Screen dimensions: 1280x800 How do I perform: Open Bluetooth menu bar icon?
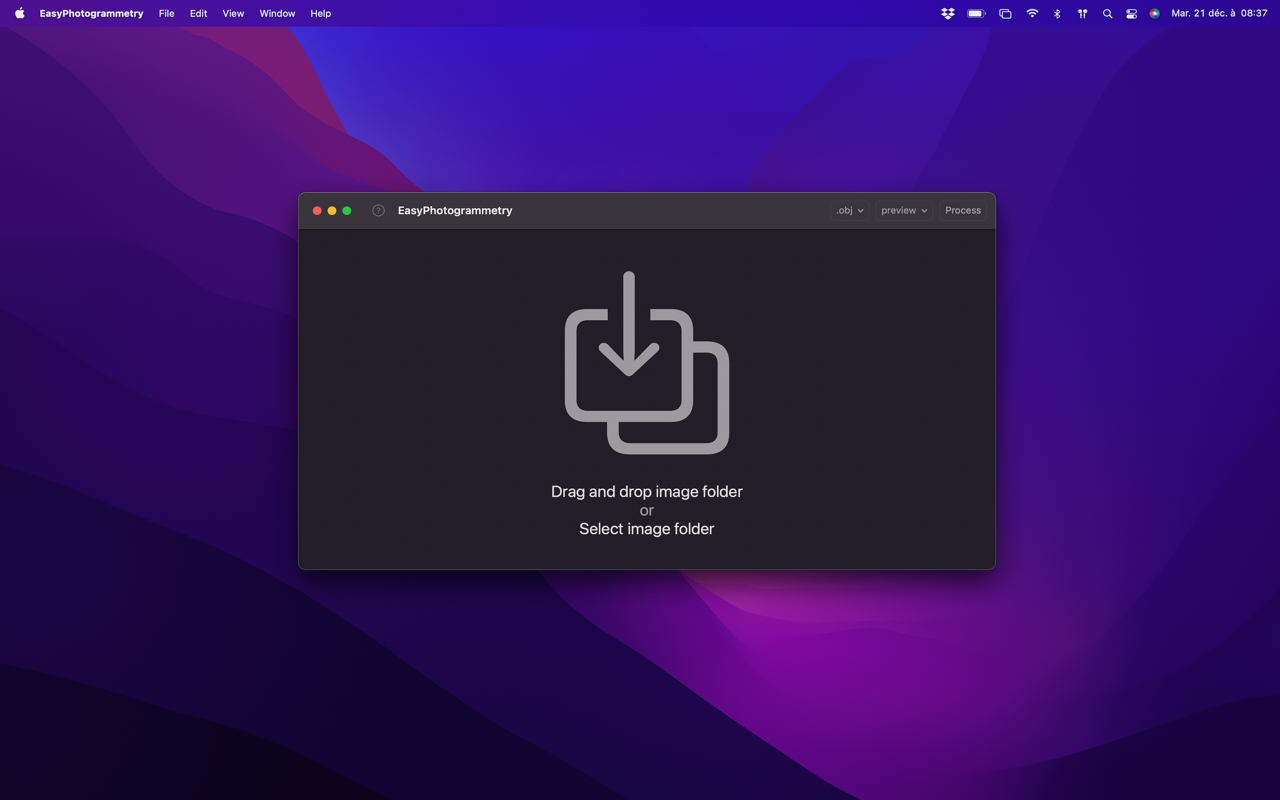pos(1057,14)
